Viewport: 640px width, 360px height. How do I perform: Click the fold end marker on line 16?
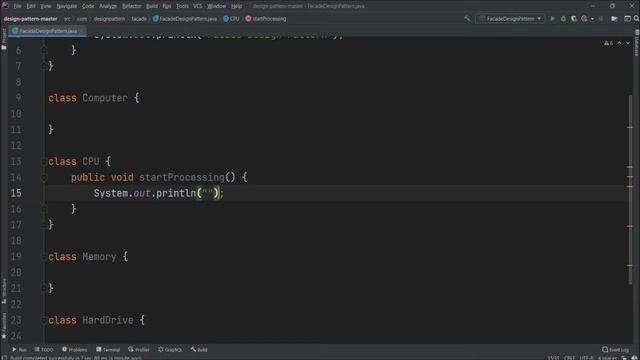point(44,209)
